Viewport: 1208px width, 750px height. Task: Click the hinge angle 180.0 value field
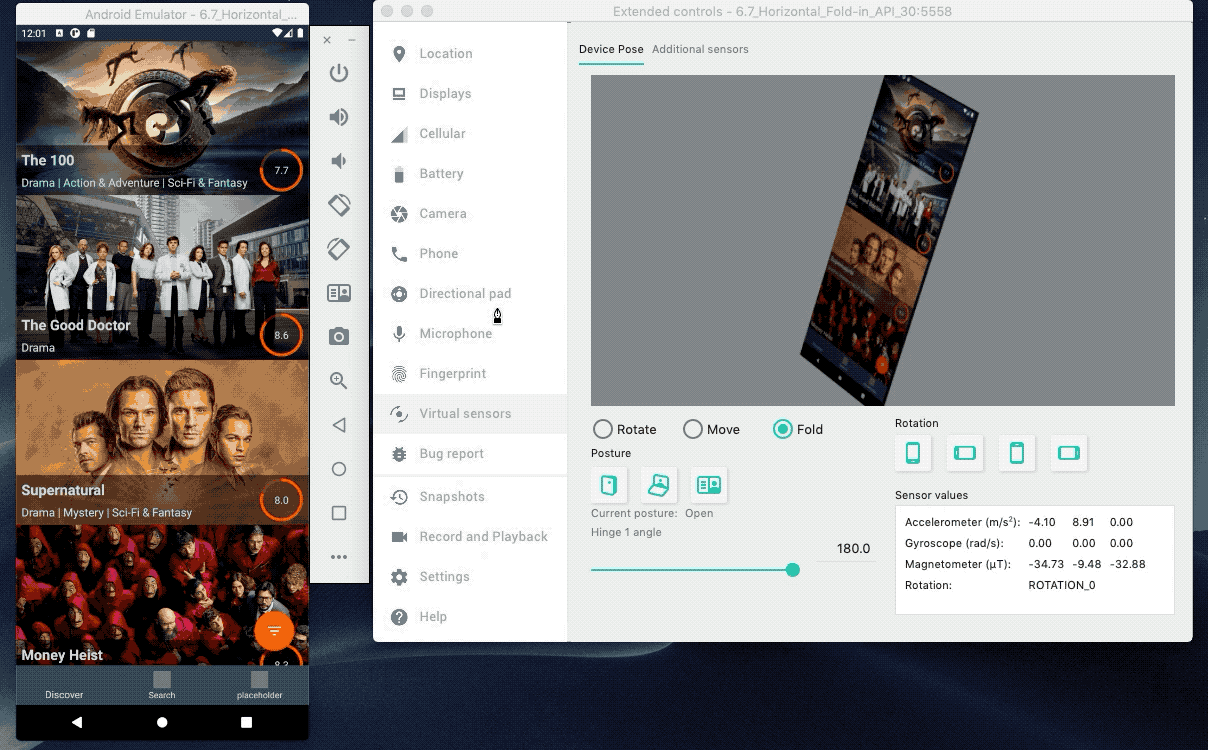pos(846,549)
